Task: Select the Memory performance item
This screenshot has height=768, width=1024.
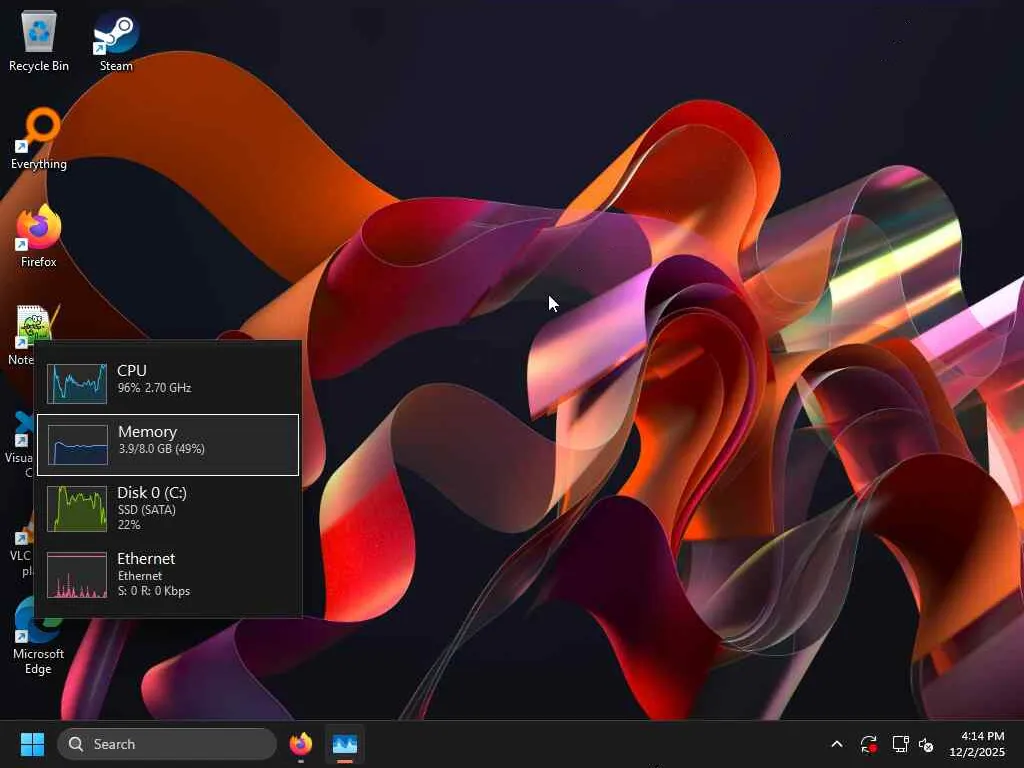Action: coord(168,445)
